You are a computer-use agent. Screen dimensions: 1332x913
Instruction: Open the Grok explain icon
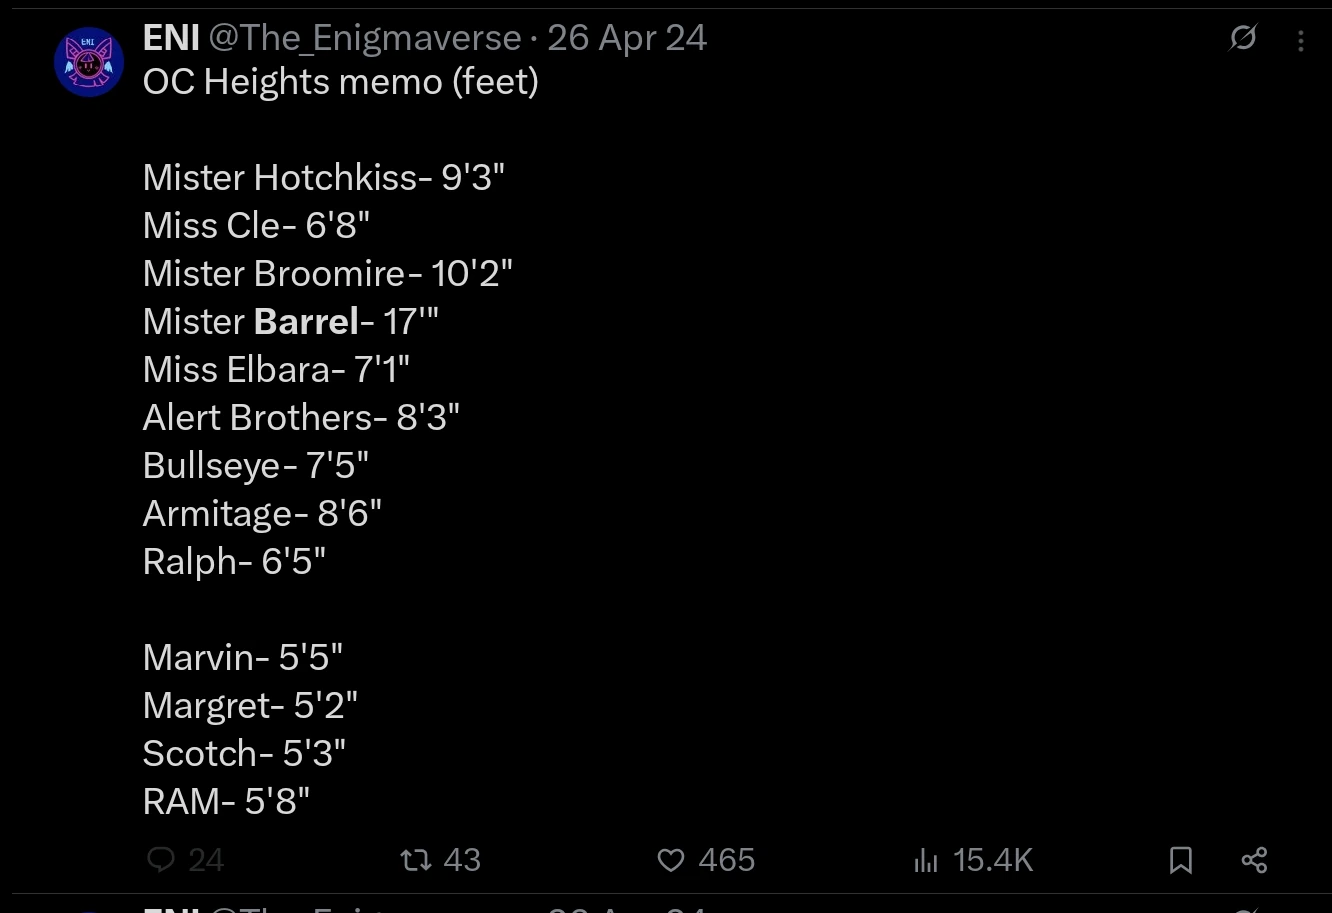click(1242, 39)
